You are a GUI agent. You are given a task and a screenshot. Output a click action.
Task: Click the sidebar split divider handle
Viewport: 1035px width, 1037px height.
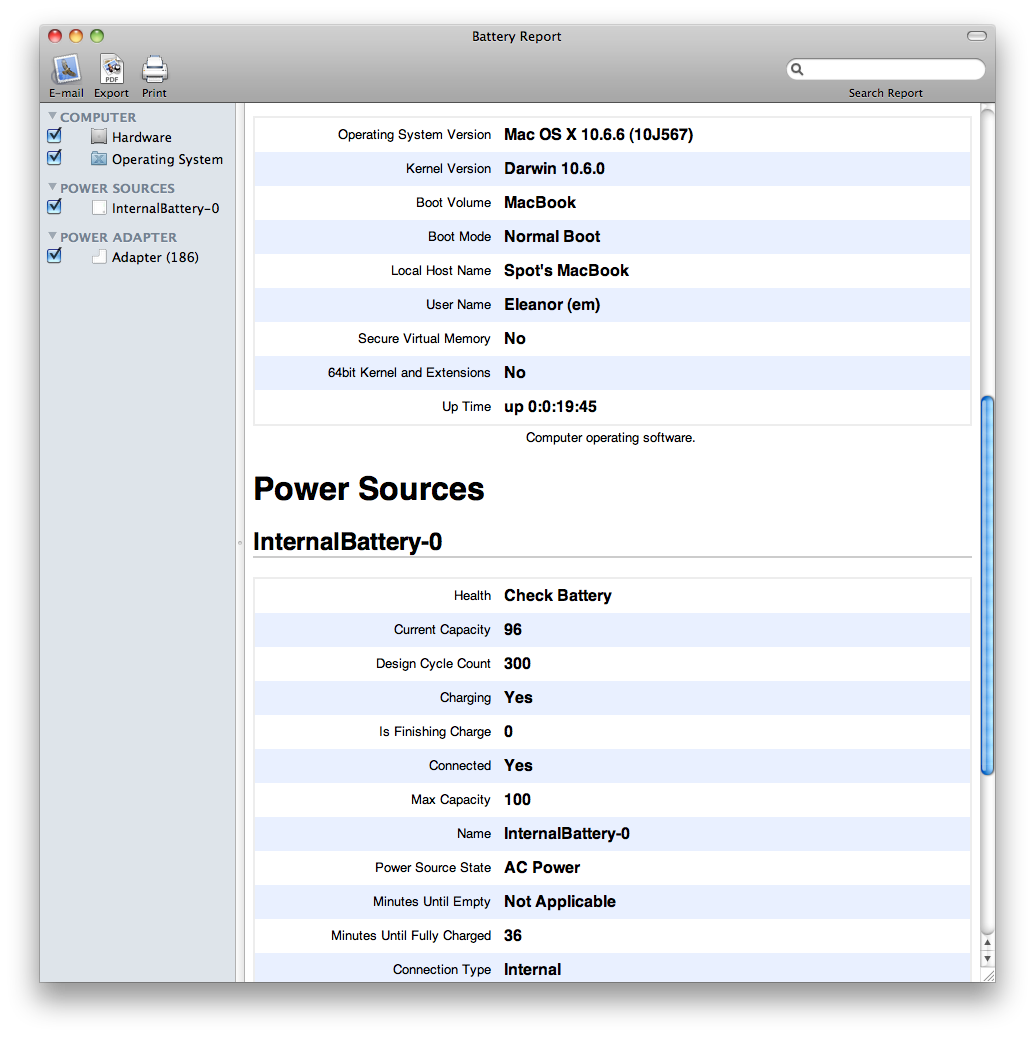pyautogui.click(x=239, y=543)
